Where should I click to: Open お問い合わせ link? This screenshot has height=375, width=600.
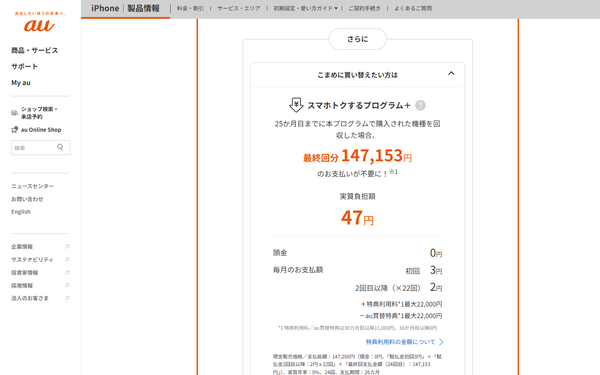27,199
